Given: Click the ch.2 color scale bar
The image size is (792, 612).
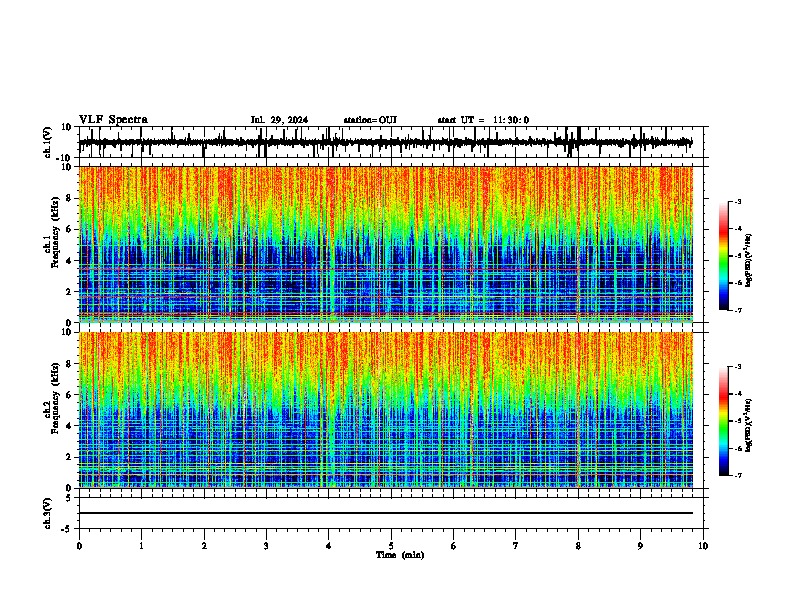Looking at the screenshot, I should coord(724,421).
